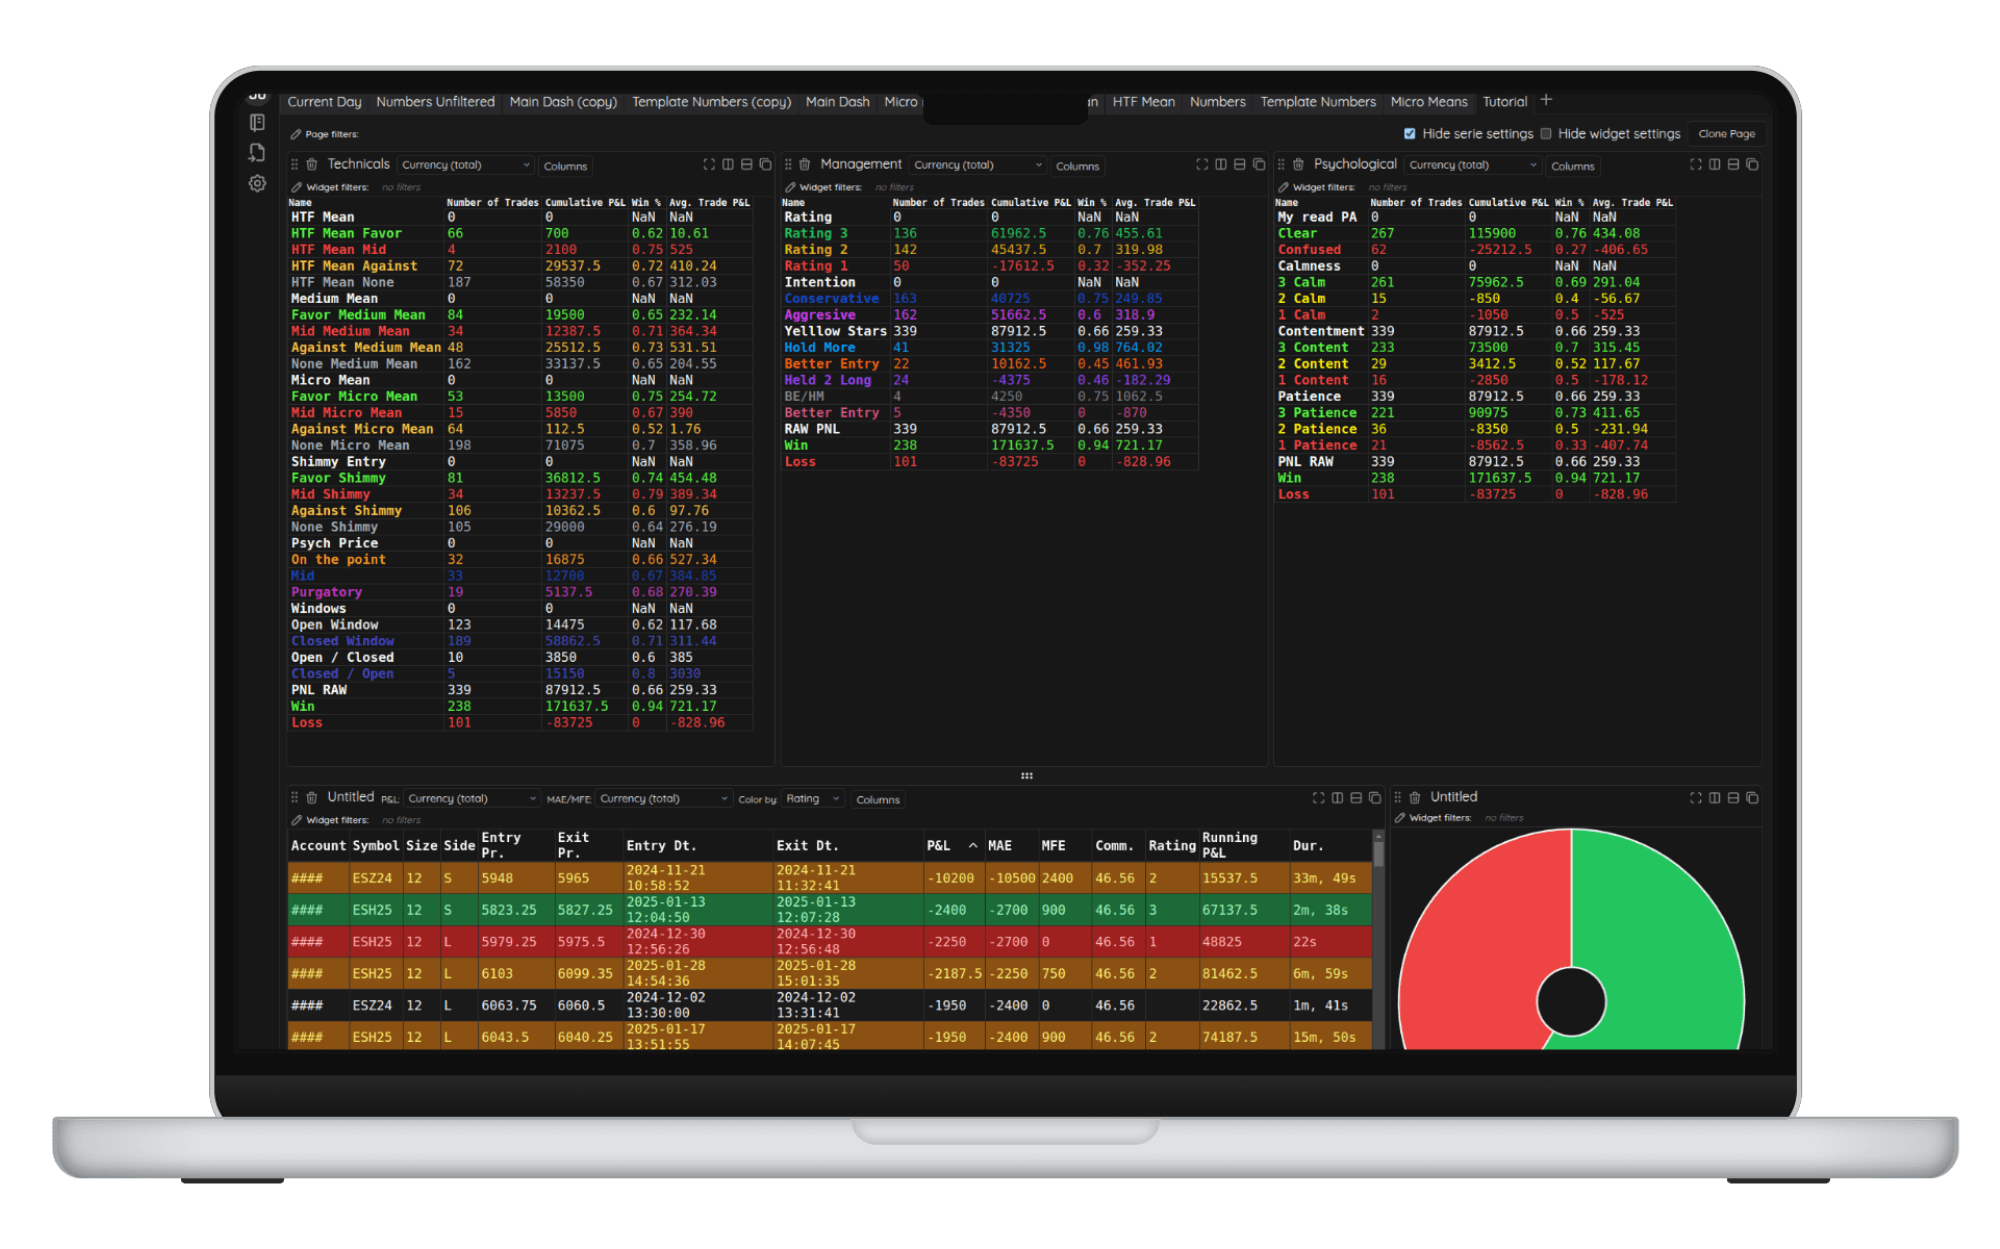This screenshot has height=1249, width=2000.
Task: Duplicate the Psychological widget with copy icon
Action: click(1752, 165)
